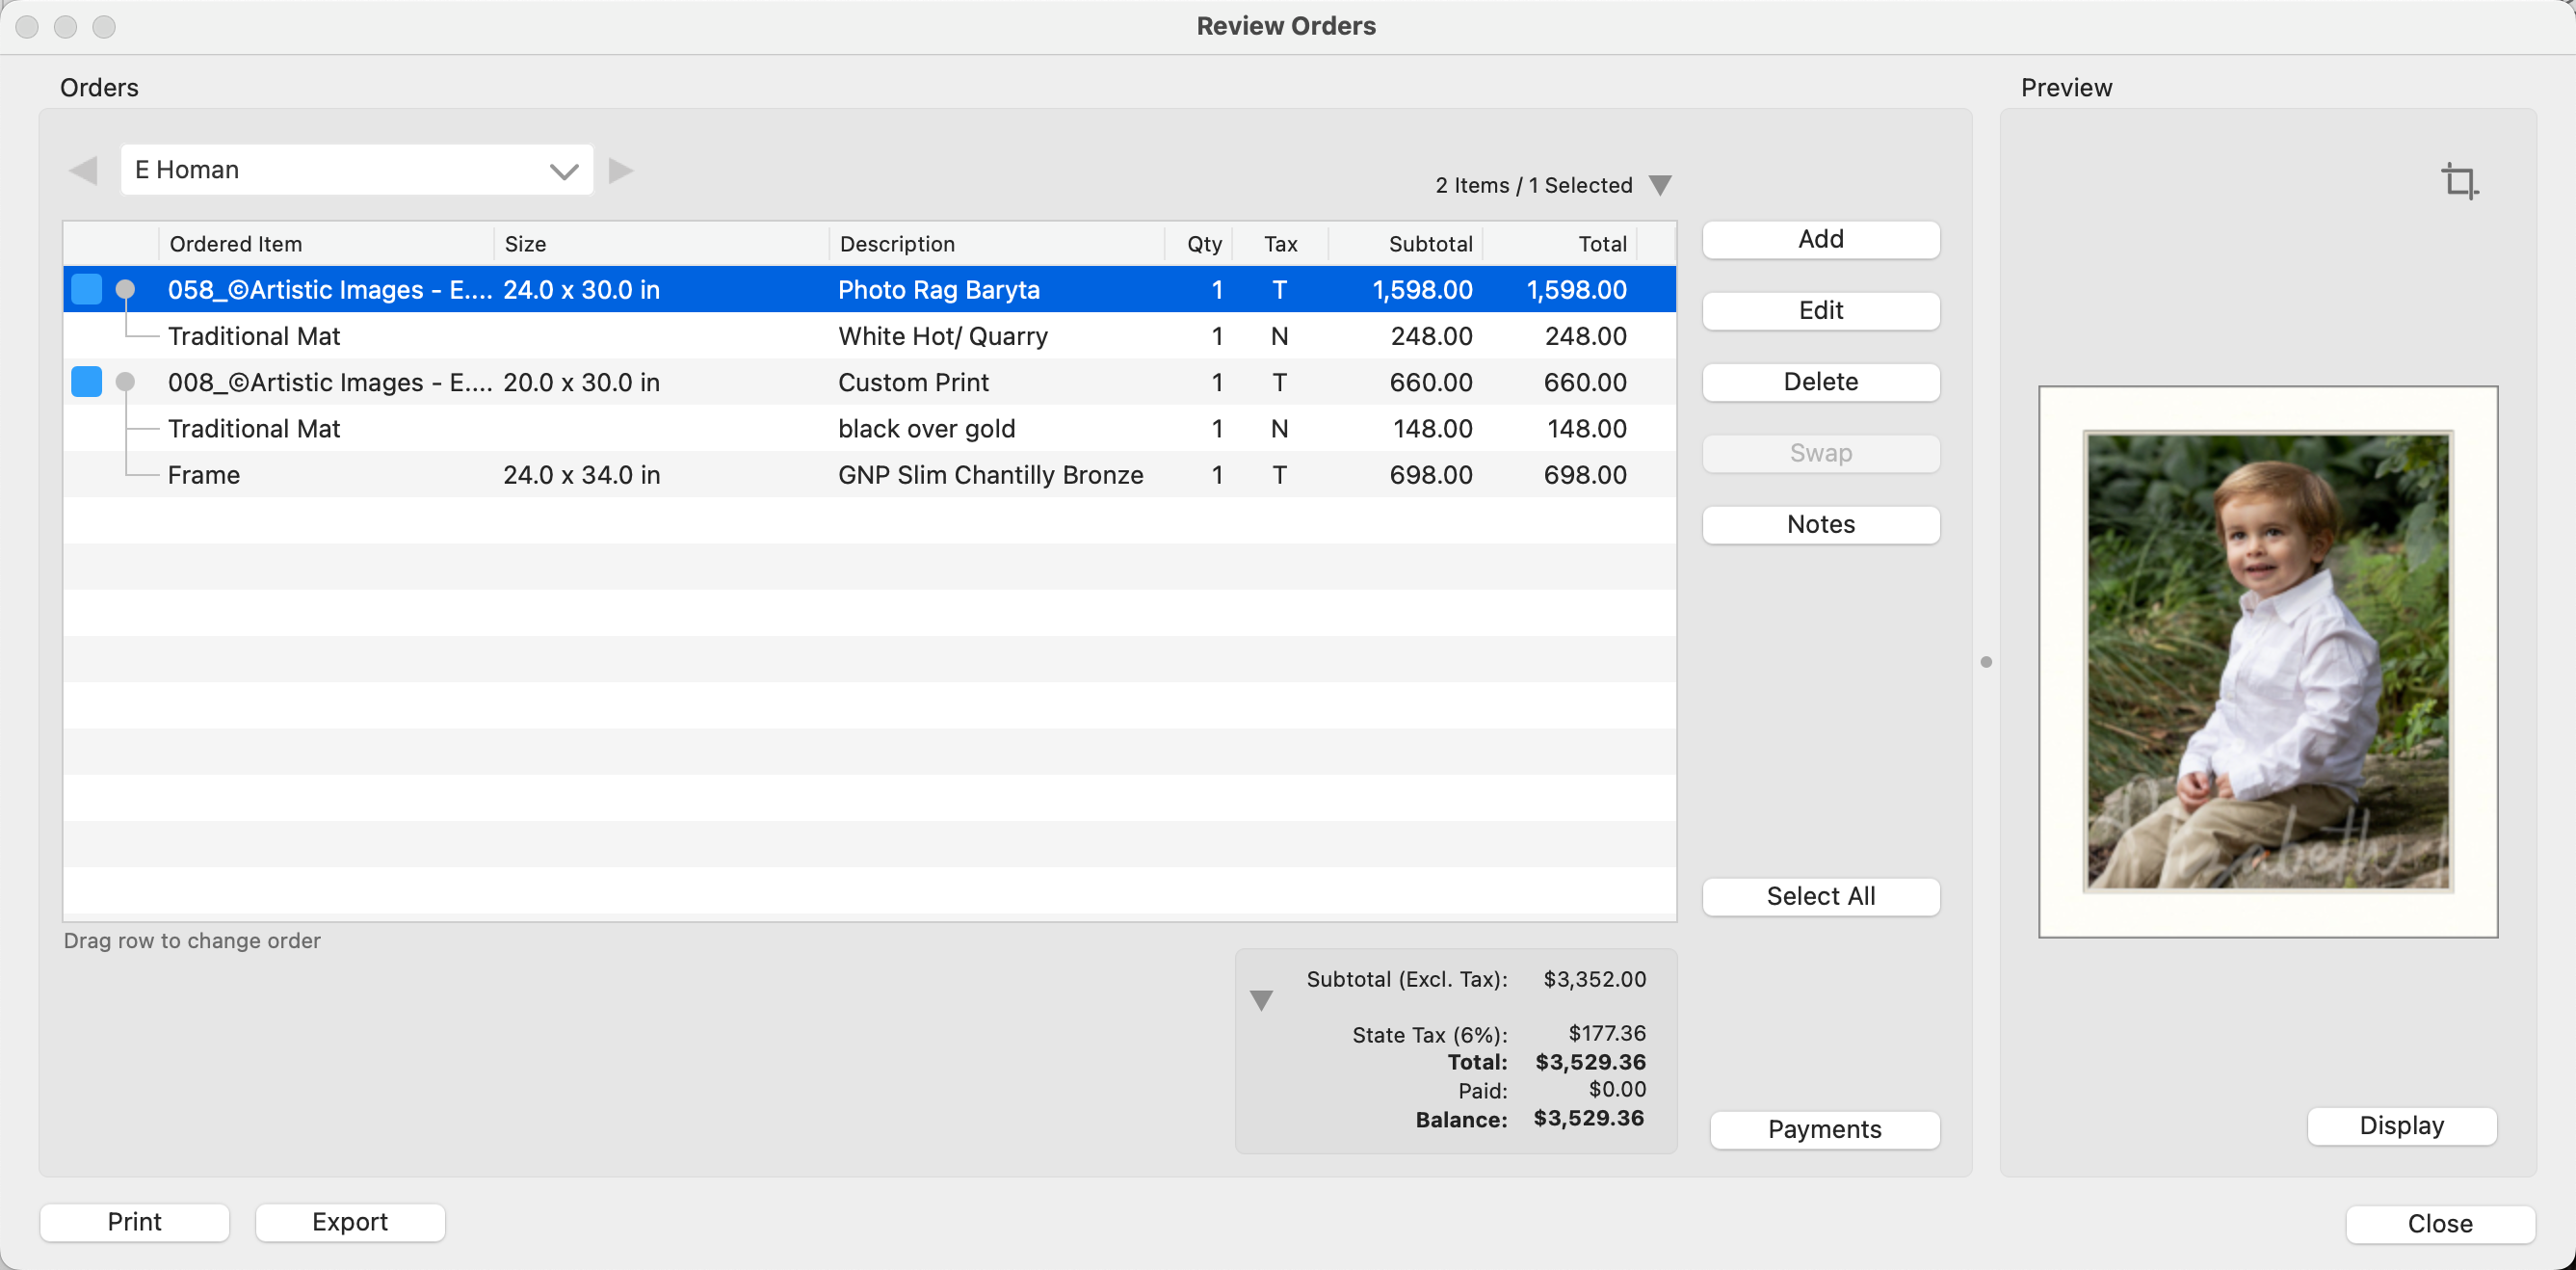Click the crop icon in Preview
Viewport: 2576px width, 1270px height.
[2459, 182]
